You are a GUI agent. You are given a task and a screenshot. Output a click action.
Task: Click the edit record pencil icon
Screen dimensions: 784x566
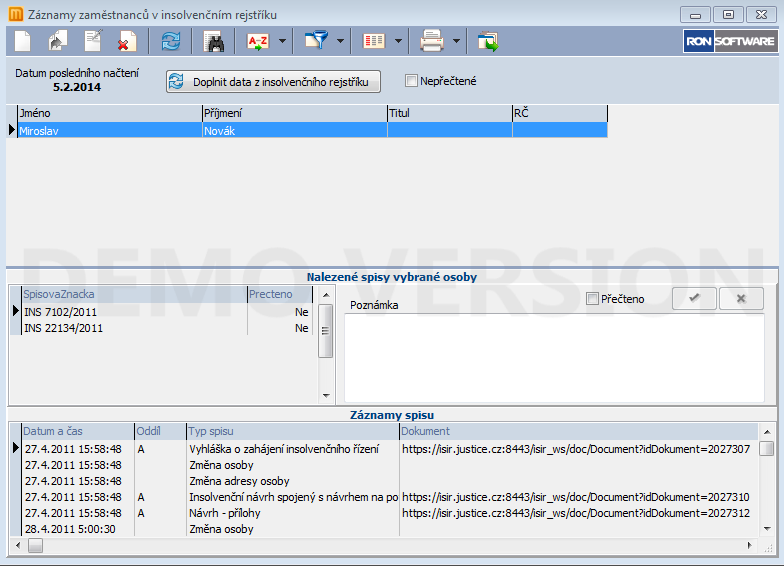click(x=93, y=41)
